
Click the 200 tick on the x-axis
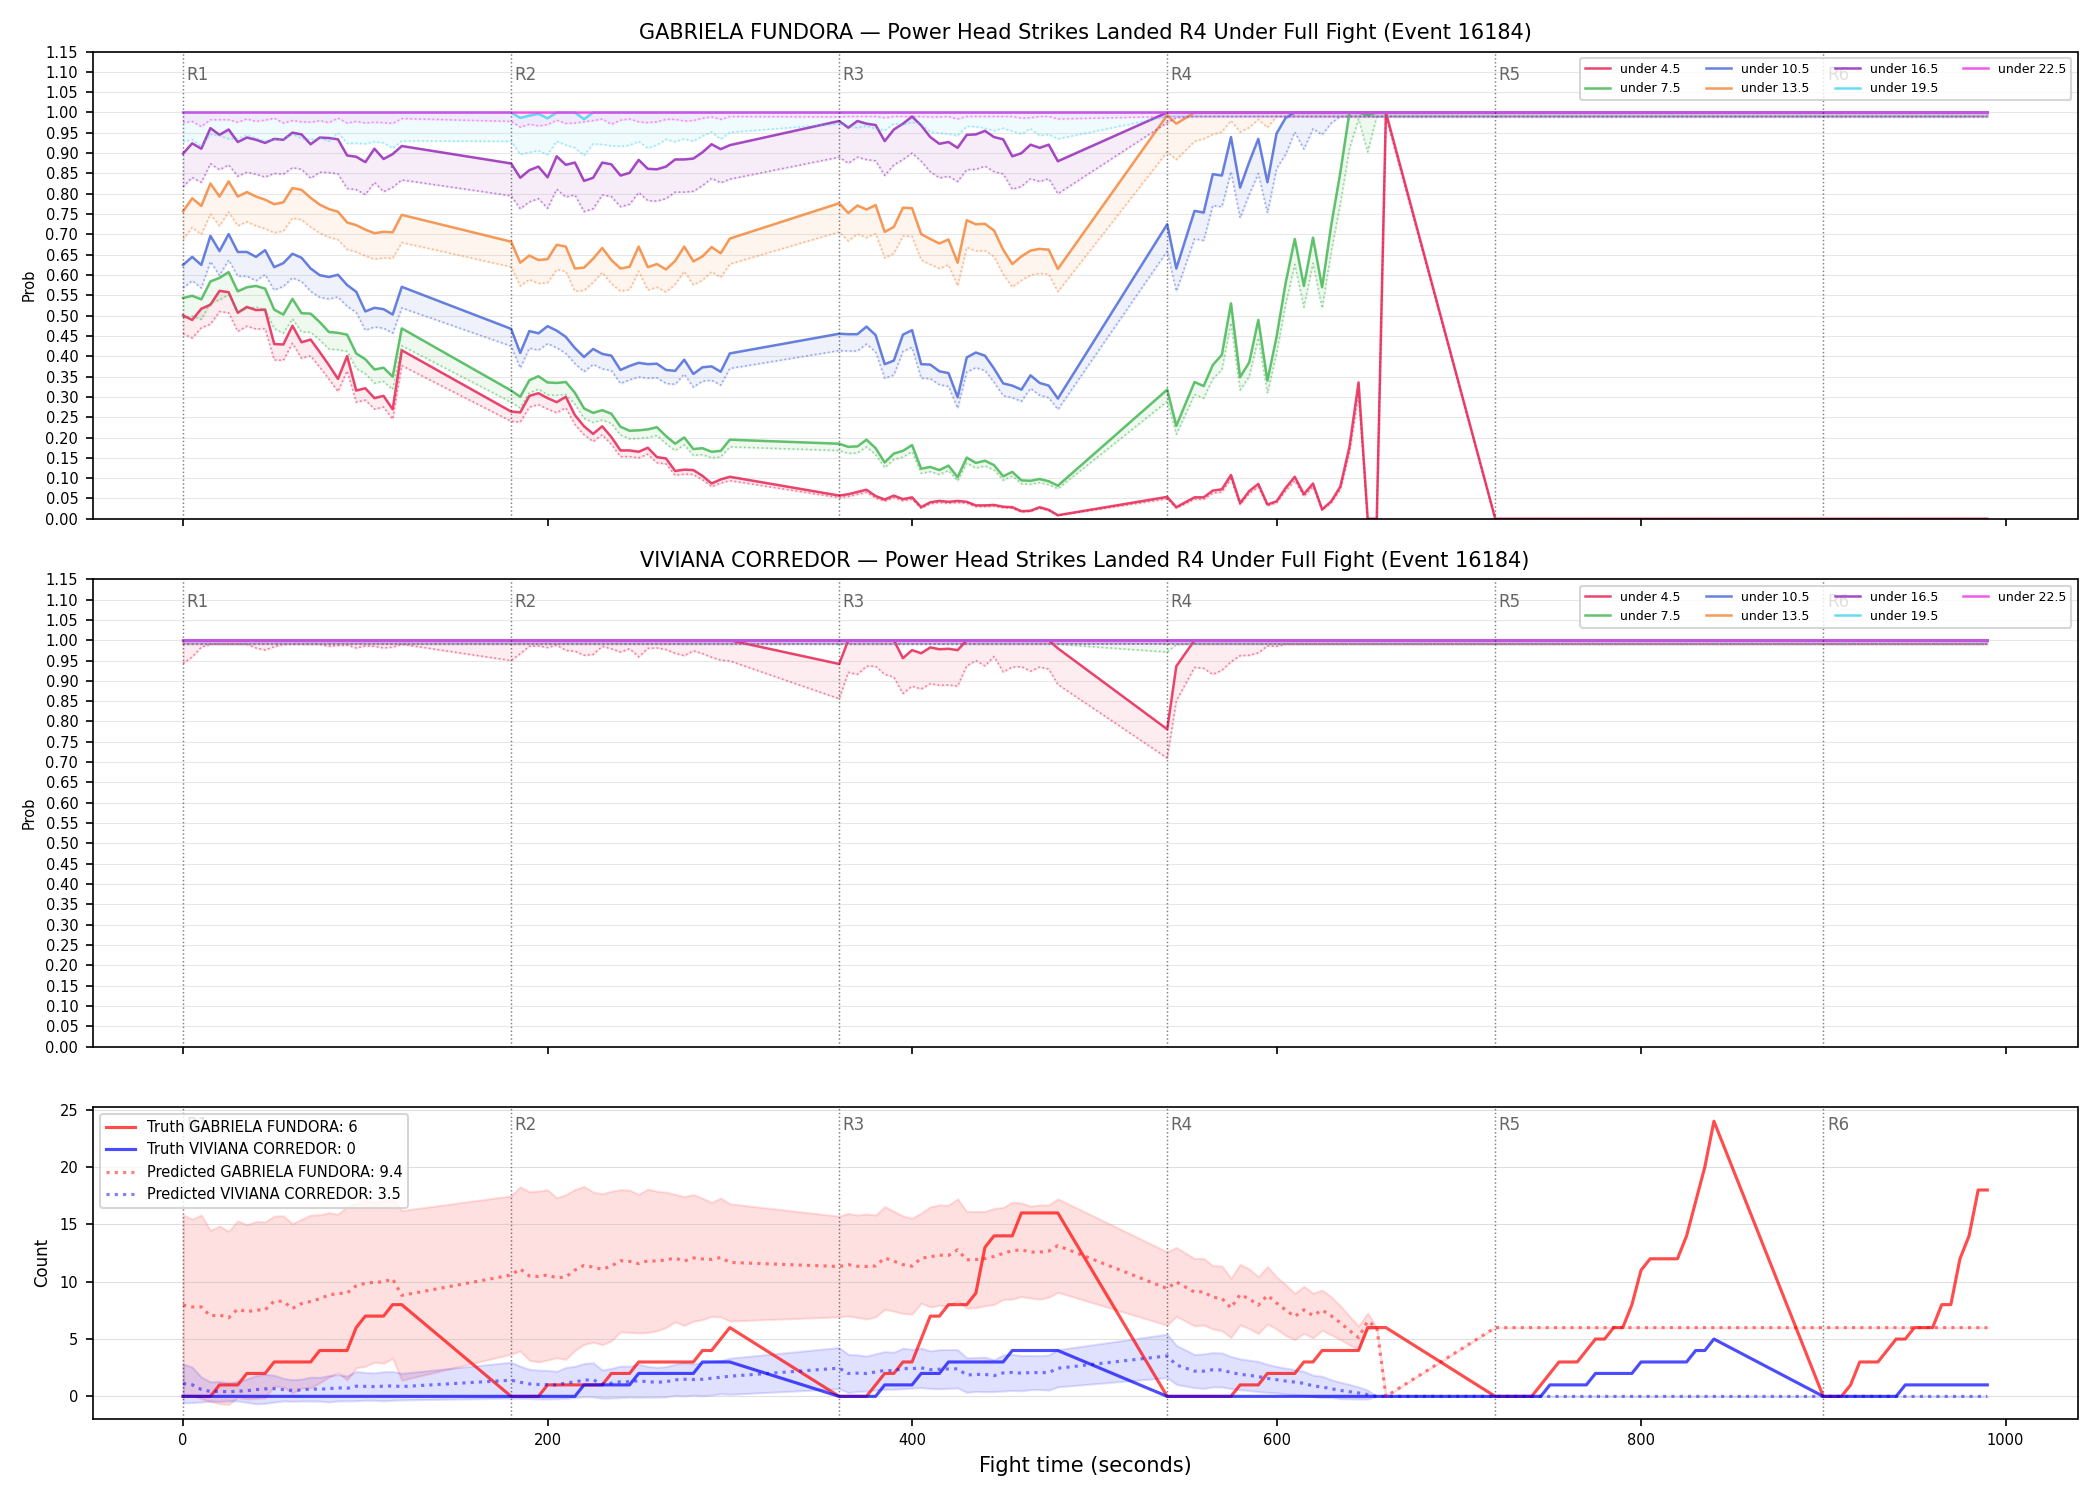click(547, 1440)
